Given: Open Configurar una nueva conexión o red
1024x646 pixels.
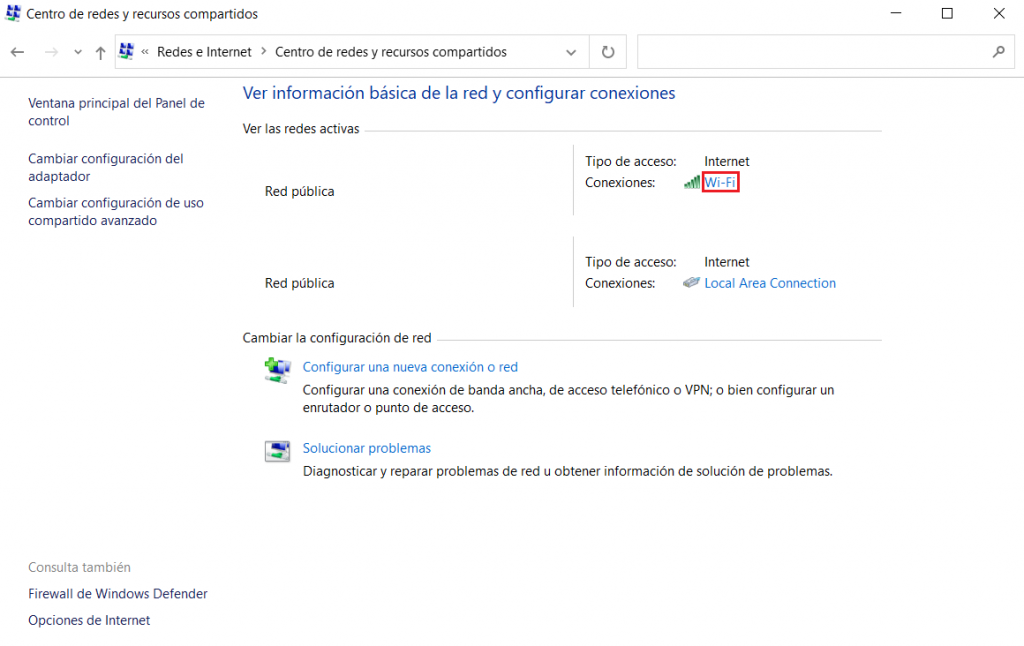Looking at the screenshot, I should 410,367.
